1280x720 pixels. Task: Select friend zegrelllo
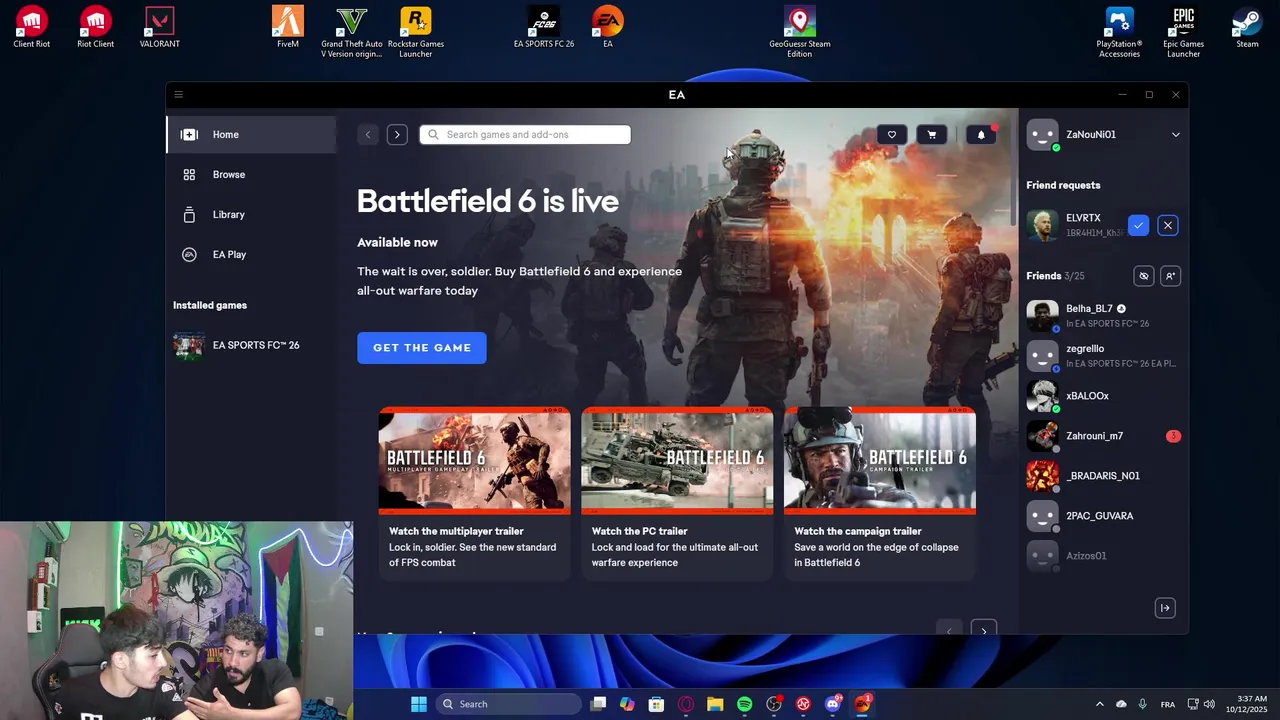point(1104,356)
